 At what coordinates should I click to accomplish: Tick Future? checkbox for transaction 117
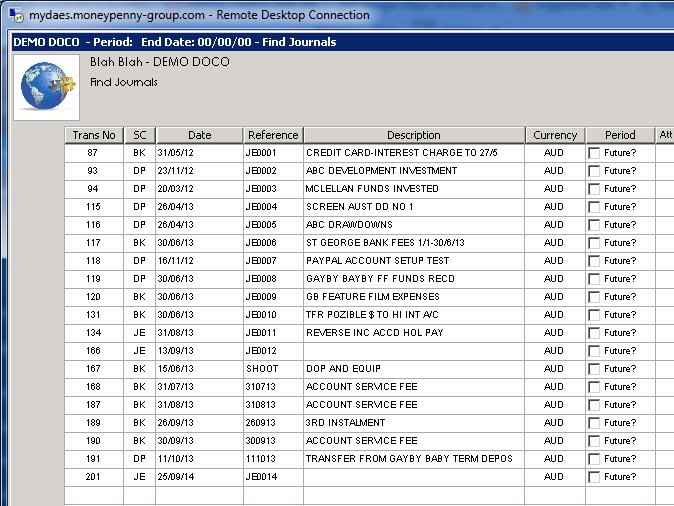click(x=594, y=243)
